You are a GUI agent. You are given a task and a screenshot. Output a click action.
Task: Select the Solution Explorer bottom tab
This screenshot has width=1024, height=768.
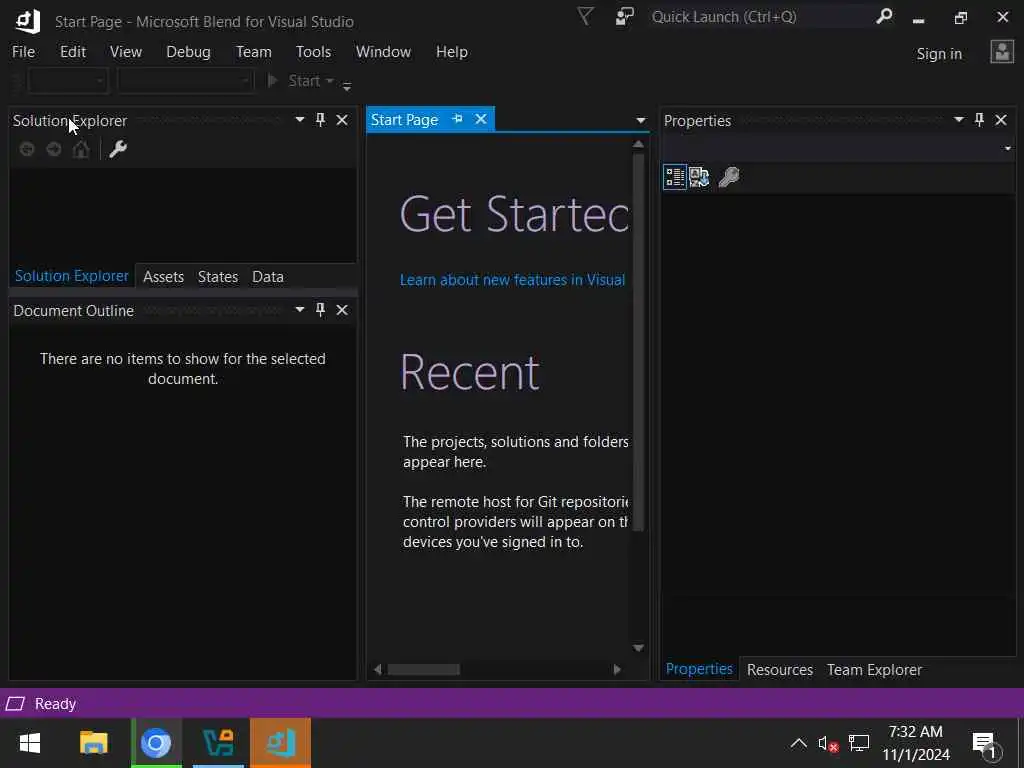point(72,276)
